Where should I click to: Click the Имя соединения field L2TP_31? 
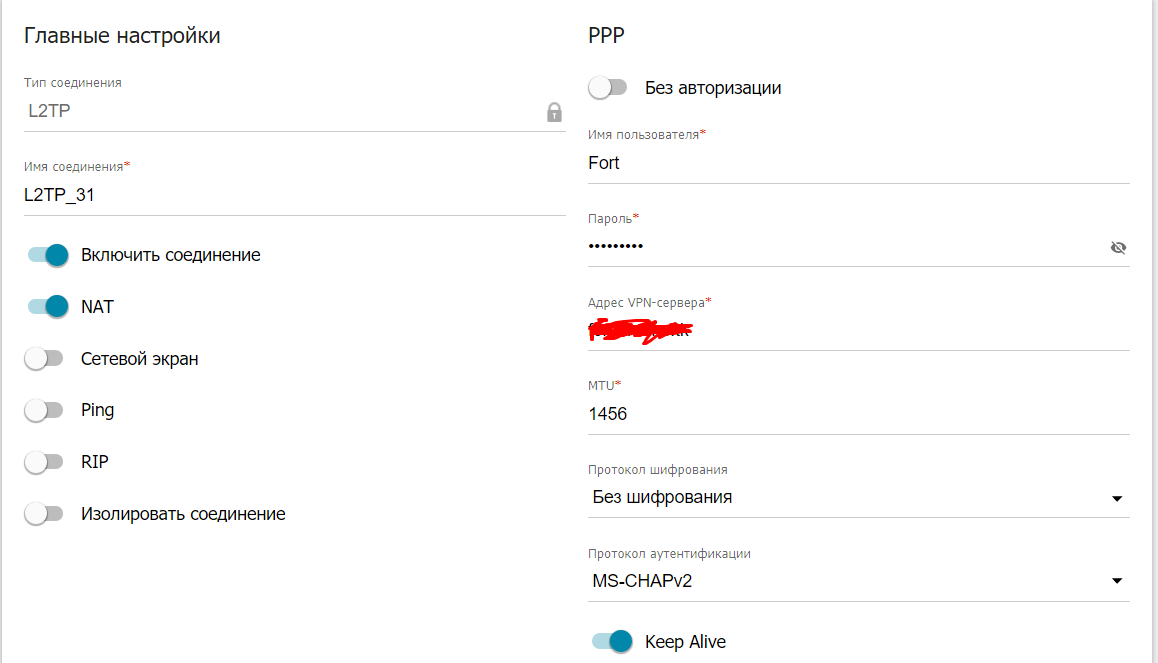pyautogui.click(x=295, y=196)
